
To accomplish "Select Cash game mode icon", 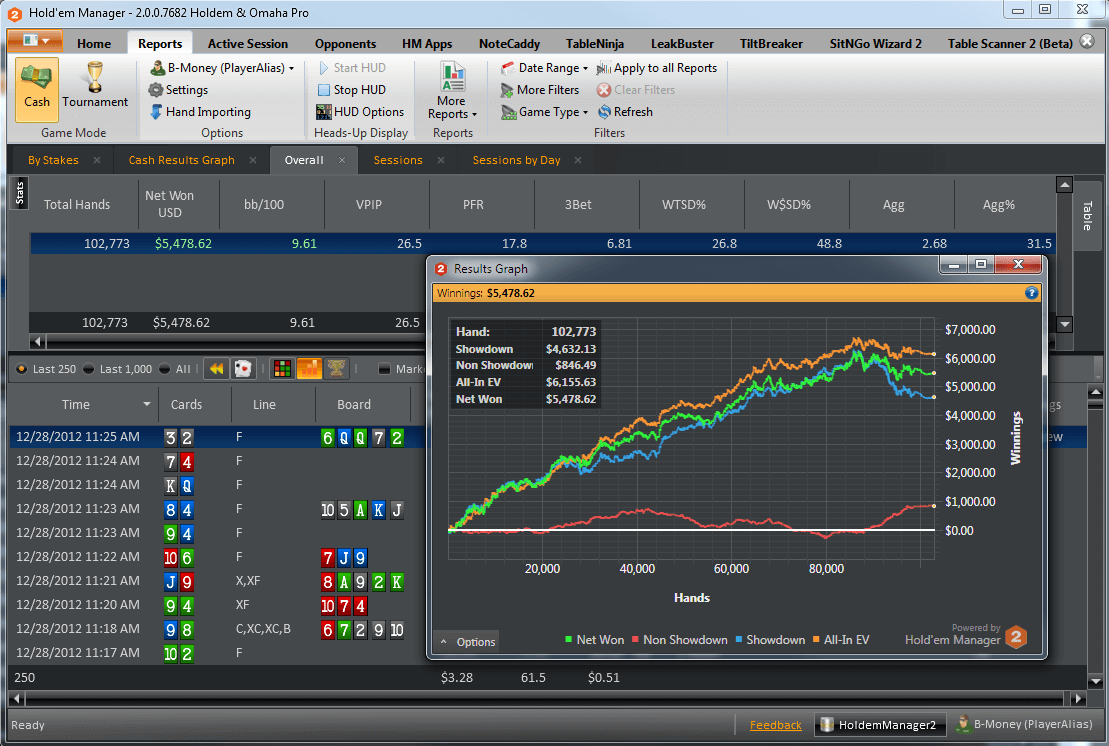I will tap(37, 88).
